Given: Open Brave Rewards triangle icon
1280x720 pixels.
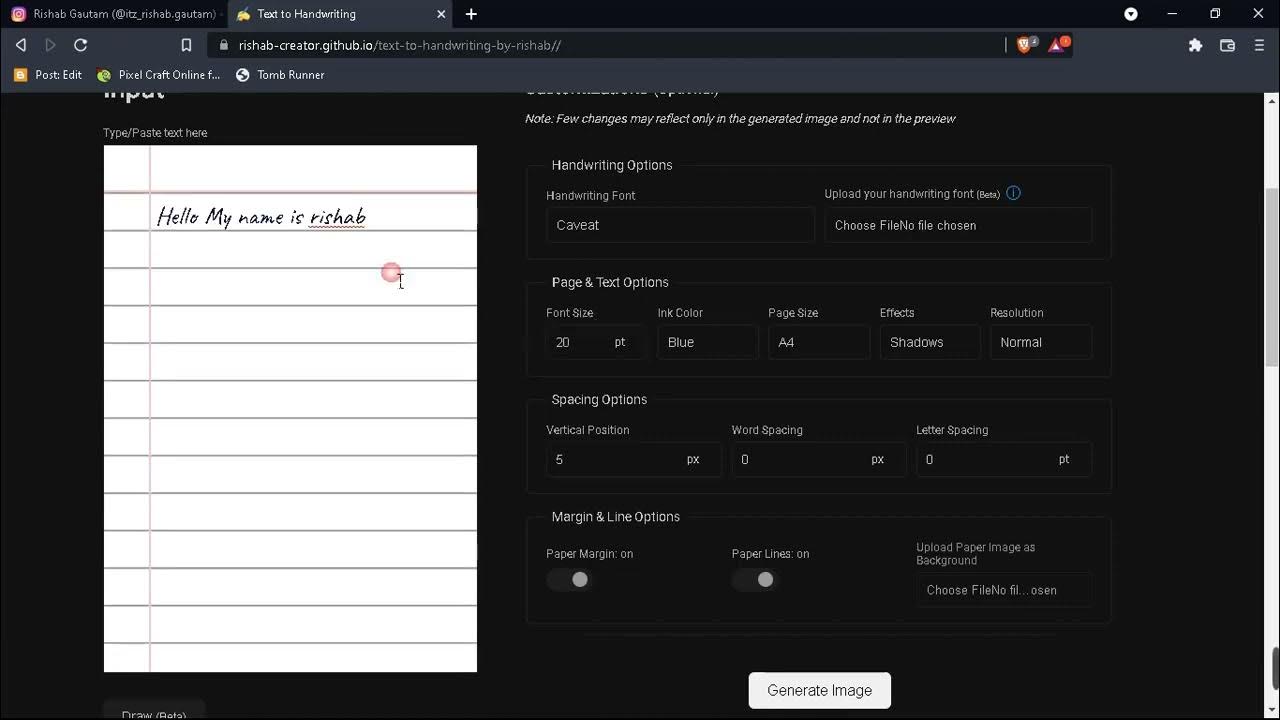Looking at the screenshot, I should coord(1058,45).
